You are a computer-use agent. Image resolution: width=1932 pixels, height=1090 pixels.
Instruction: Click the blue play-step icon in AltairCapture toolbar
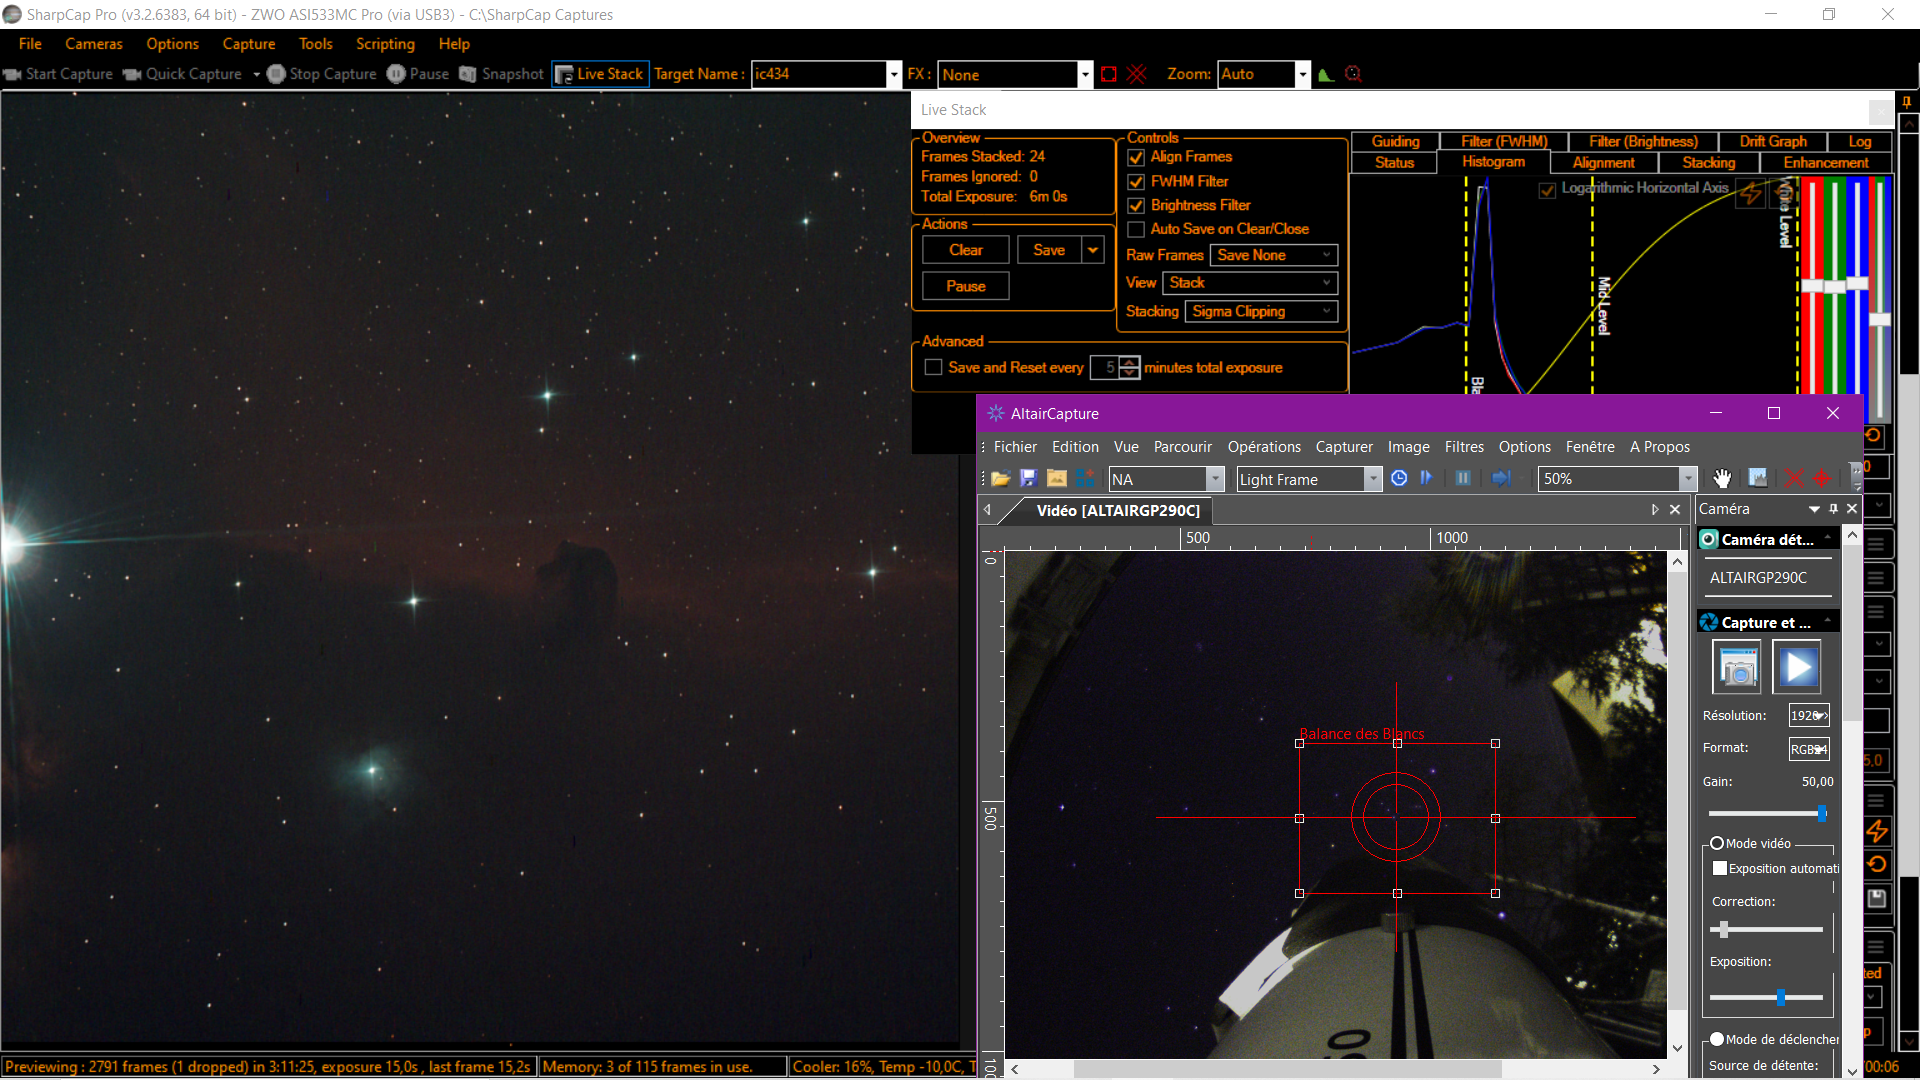coord(1427,479)
